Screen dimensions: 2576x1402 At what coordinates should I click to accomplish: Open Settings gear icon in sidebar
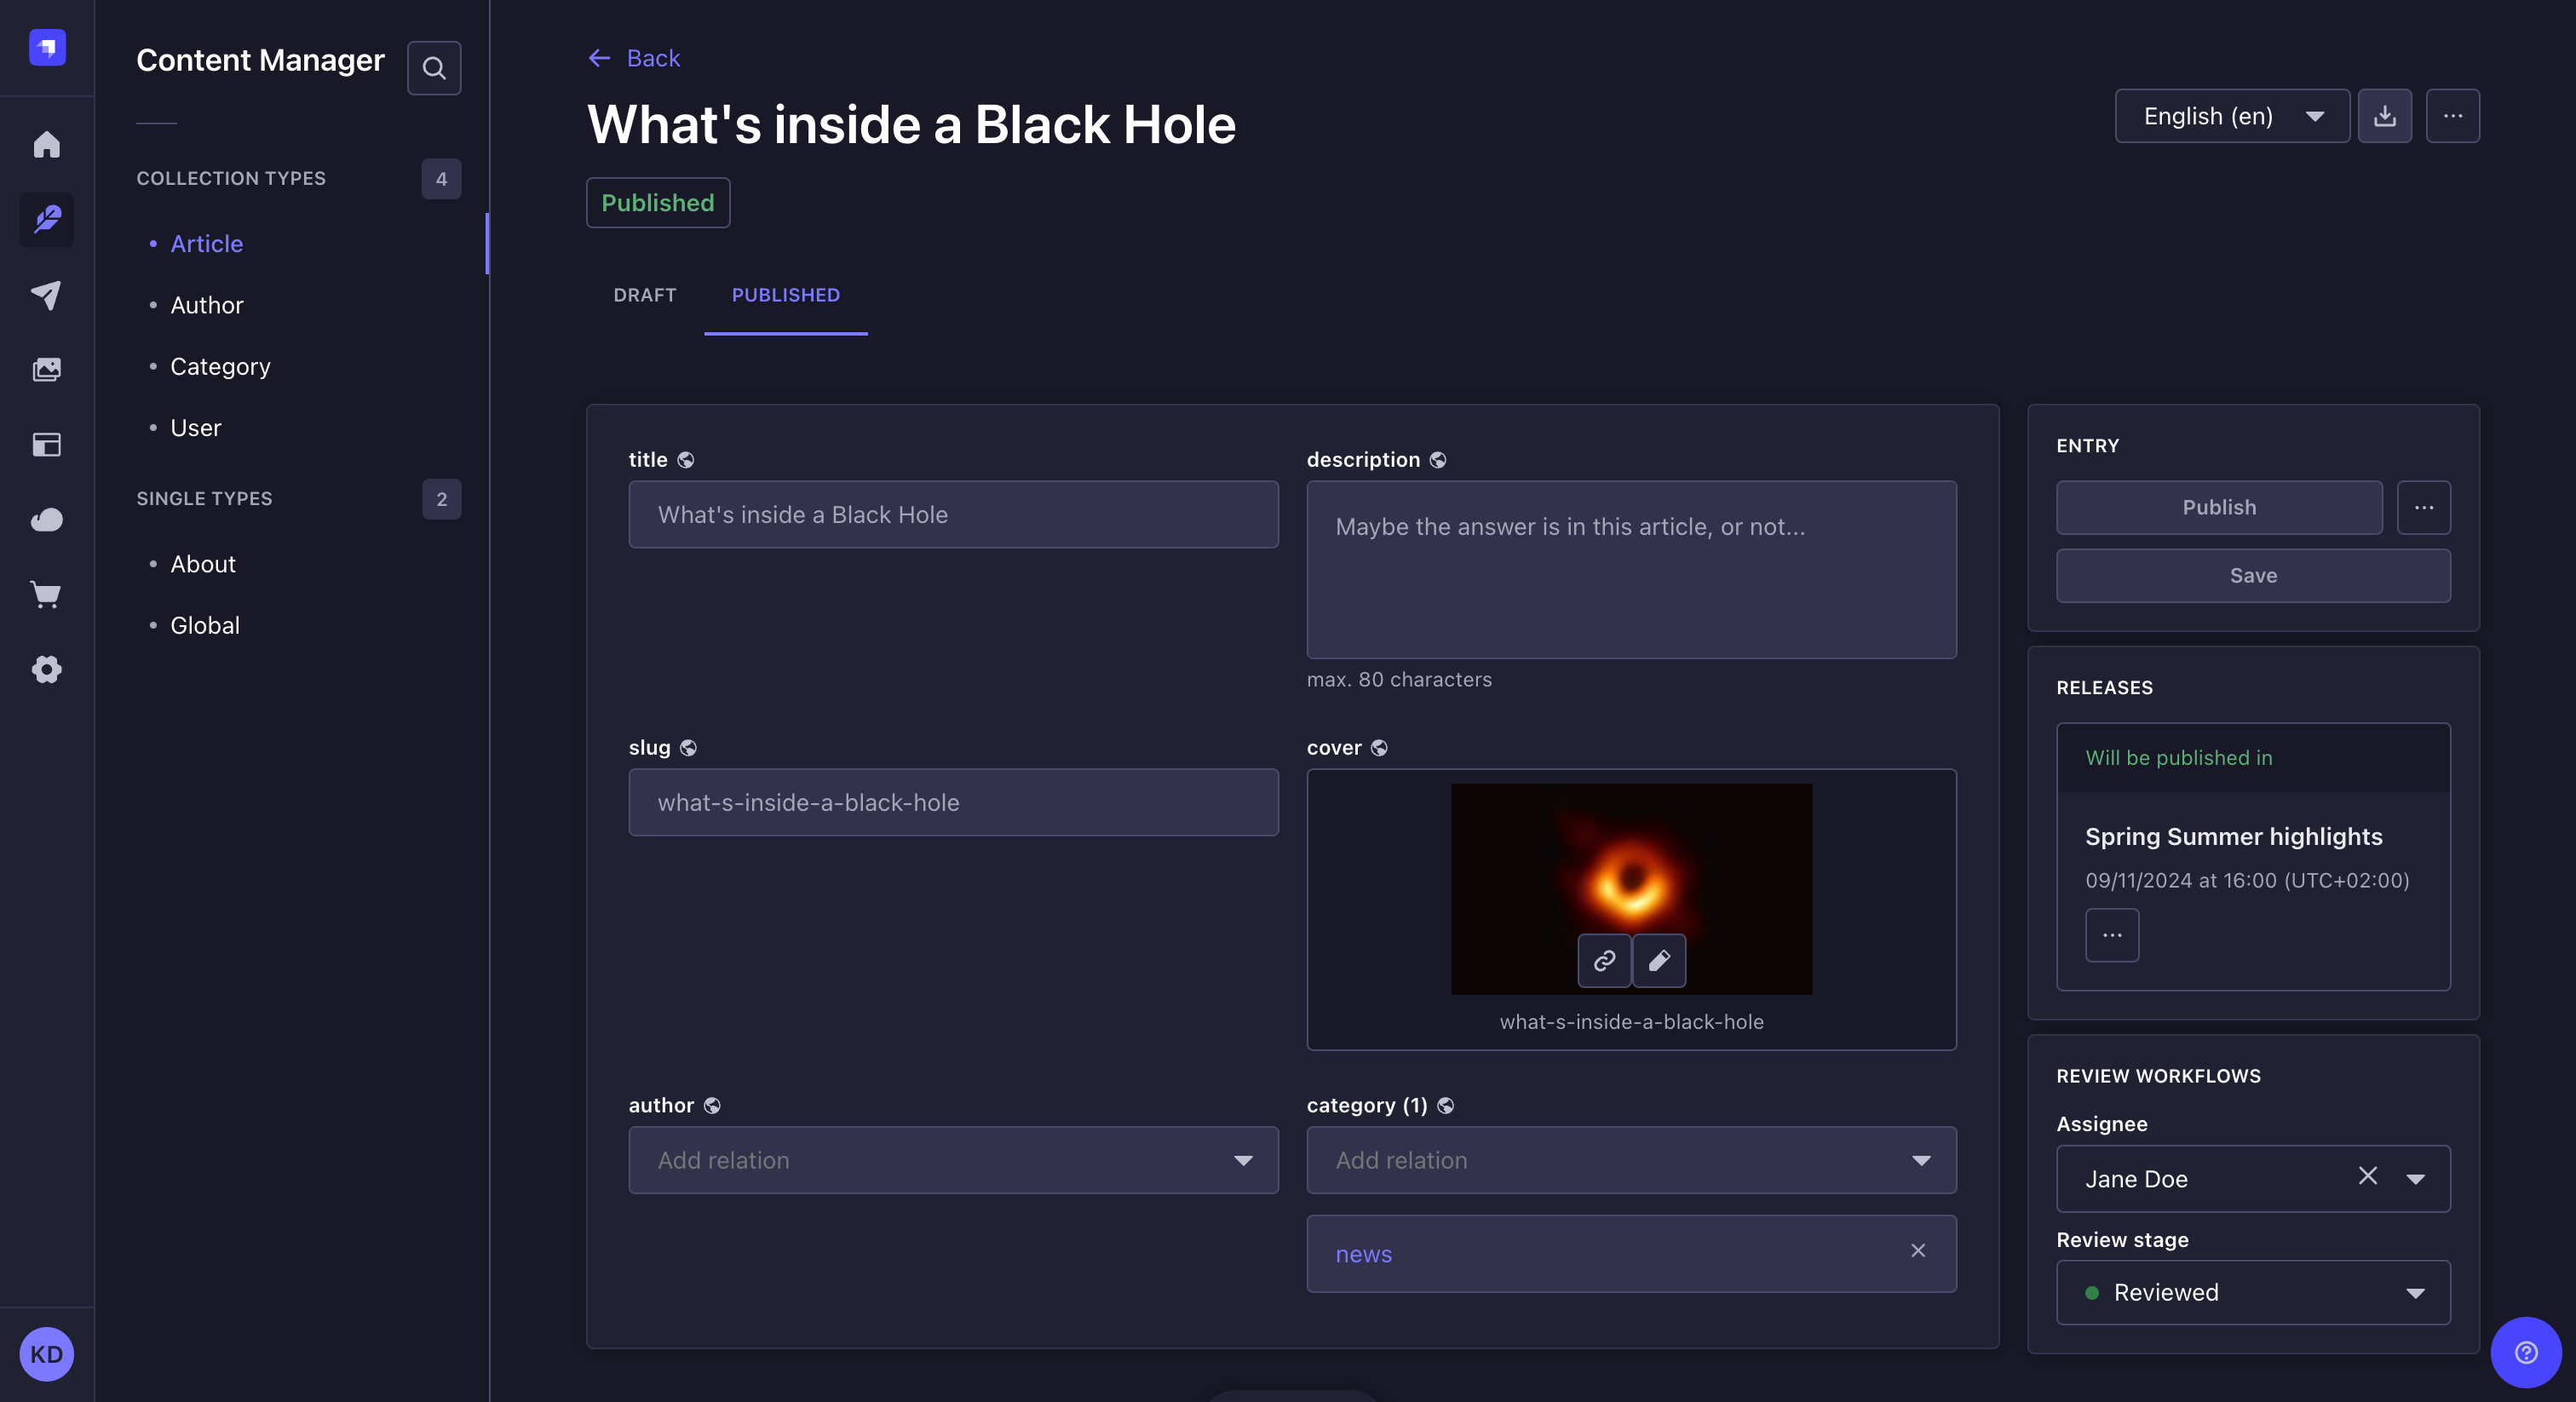point(46,669)
